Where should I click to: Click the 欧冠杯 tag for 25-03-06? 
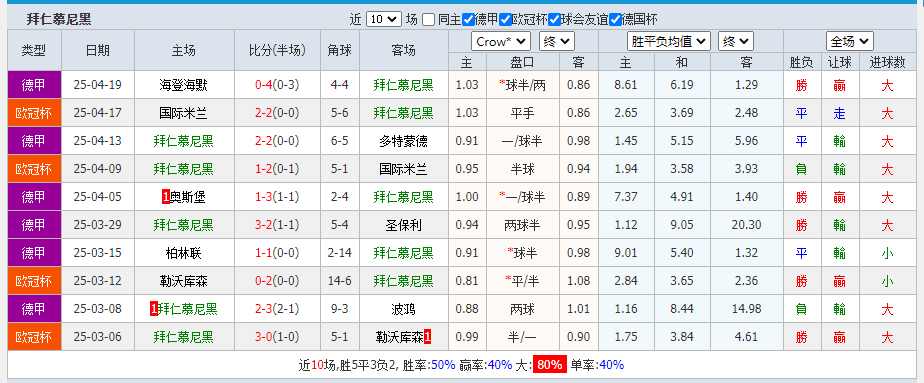click(x=34, y=337)
